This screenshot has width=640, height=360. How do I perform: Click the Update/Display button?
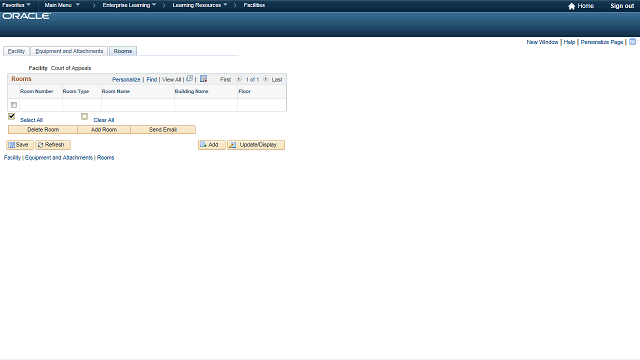(256, 145)
